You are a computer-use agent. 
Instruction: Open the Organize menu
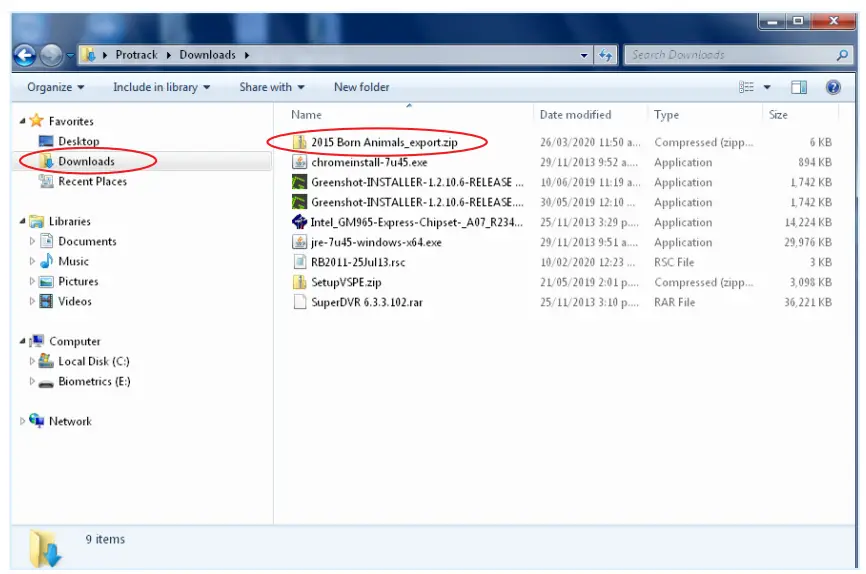point(56,87)
